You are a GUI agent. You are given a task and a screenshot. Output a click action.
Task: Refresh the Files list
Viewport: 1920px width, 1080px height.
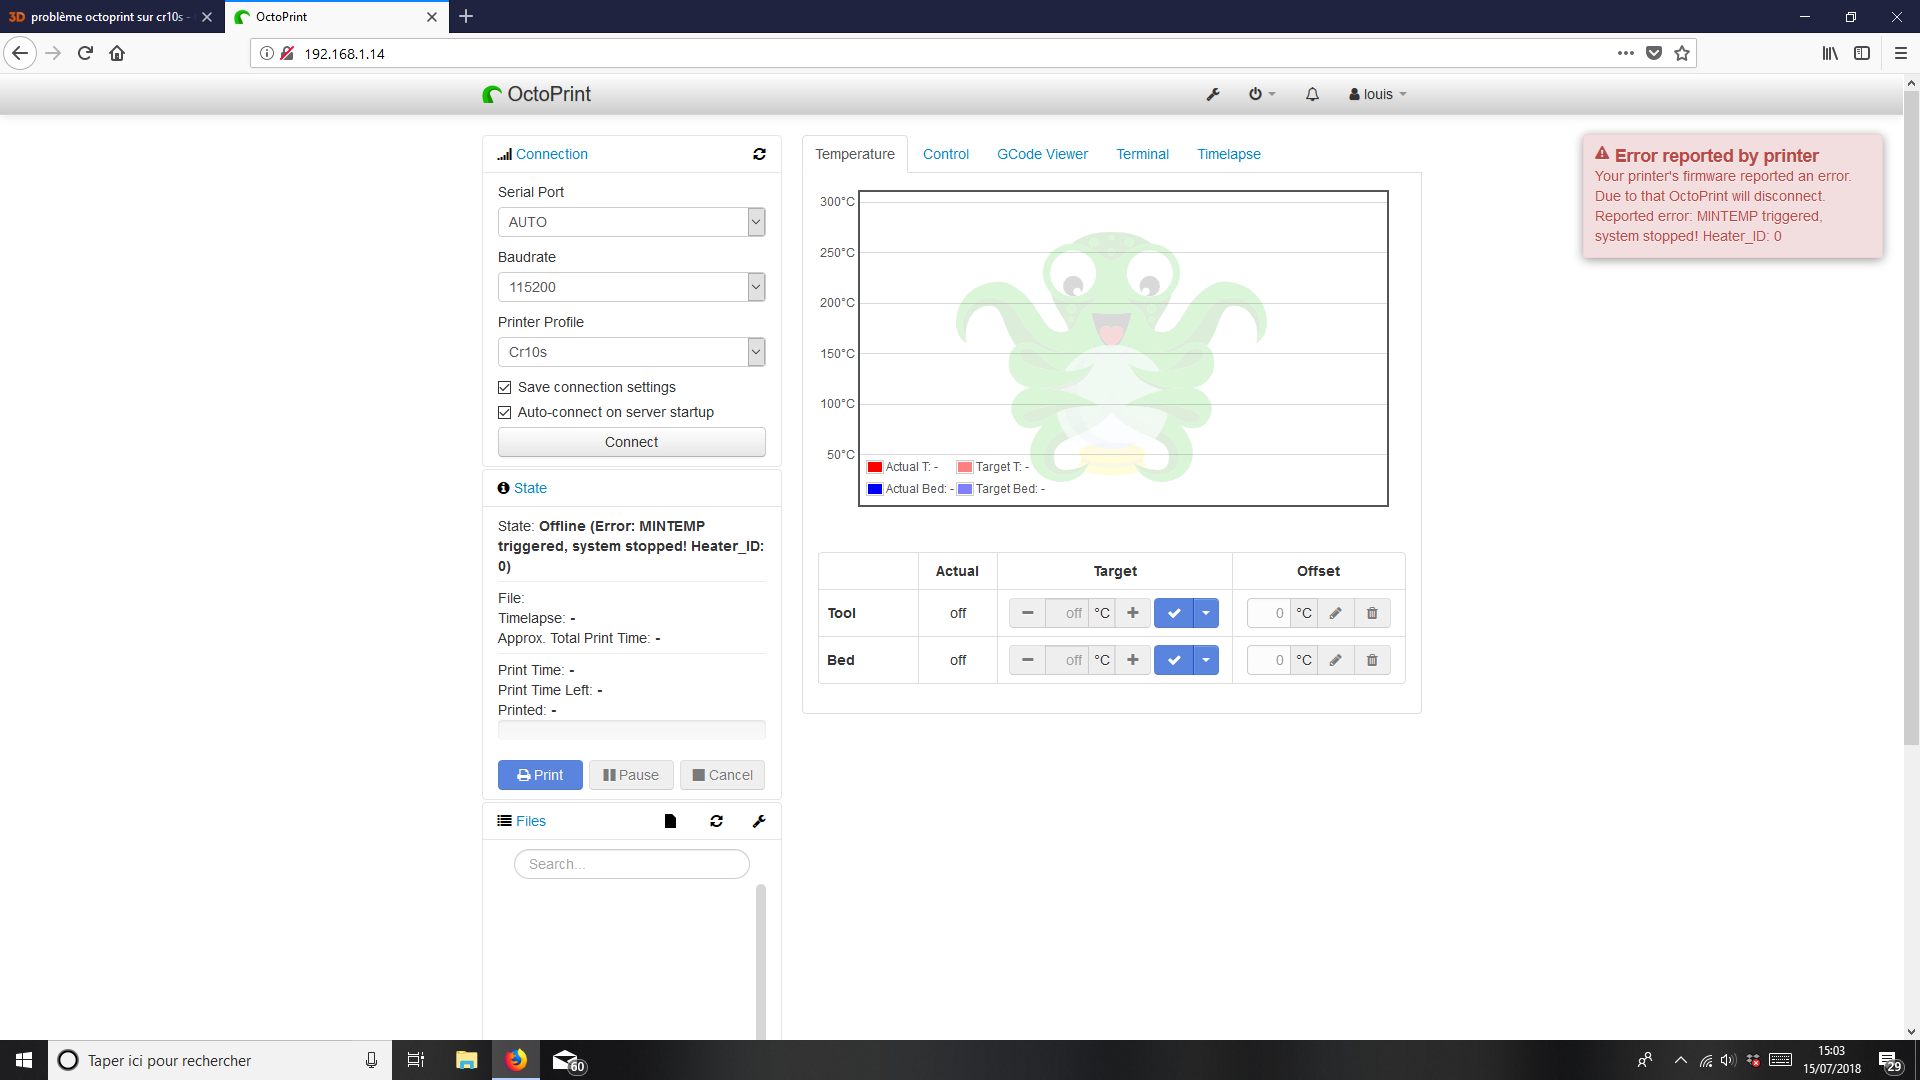(x=717, y=821)
